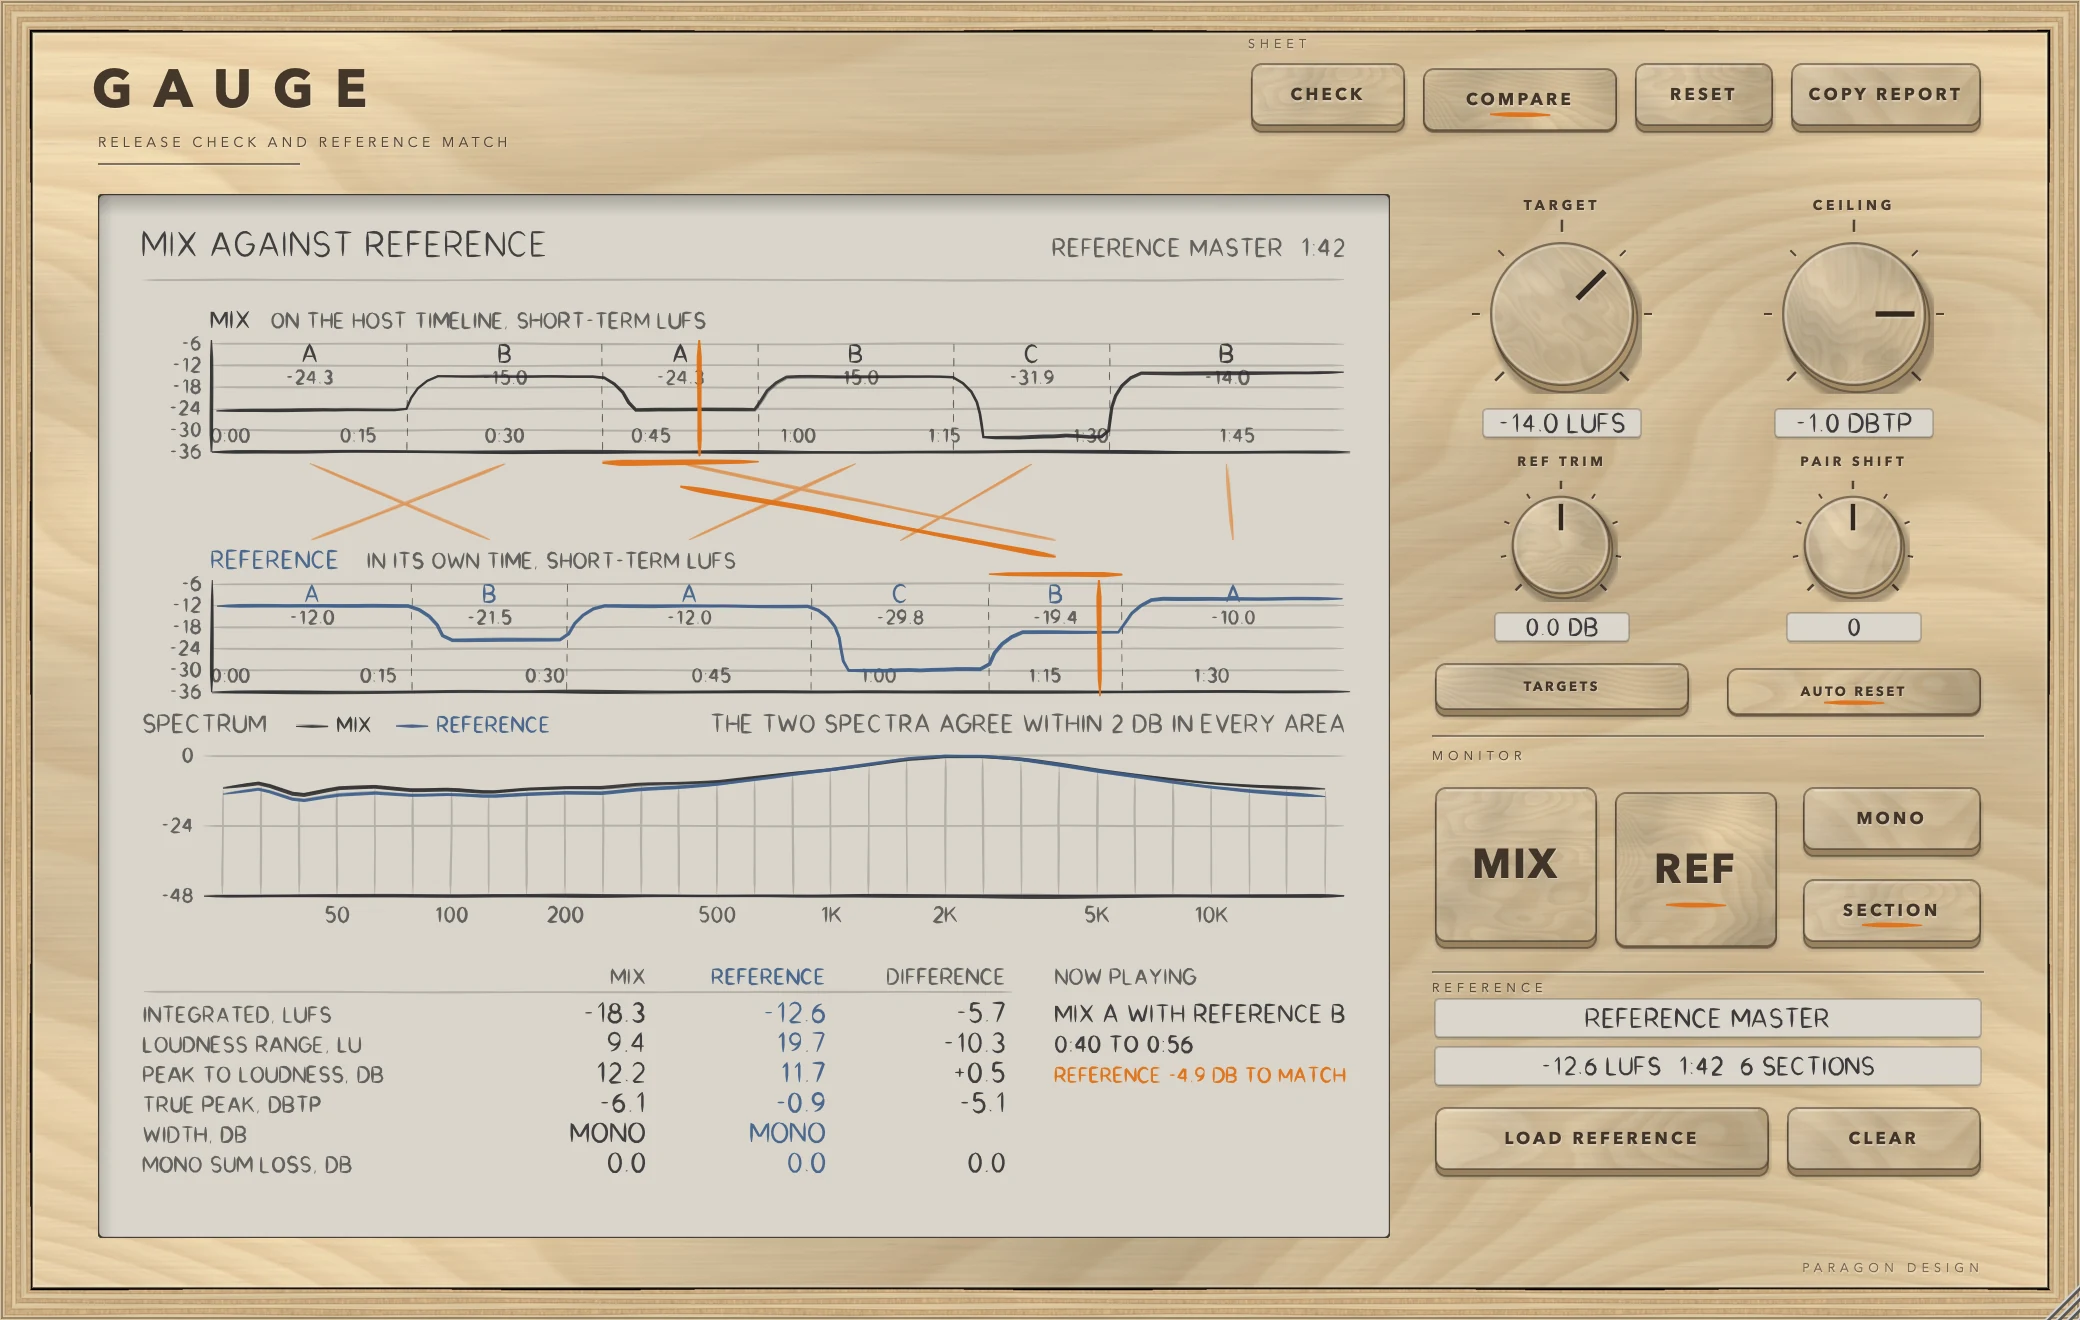Viewport: 2080px width, 1320px height.
Task: Click the MIX A WITH REFERENCE B text
Action: click(1199, 1014)
